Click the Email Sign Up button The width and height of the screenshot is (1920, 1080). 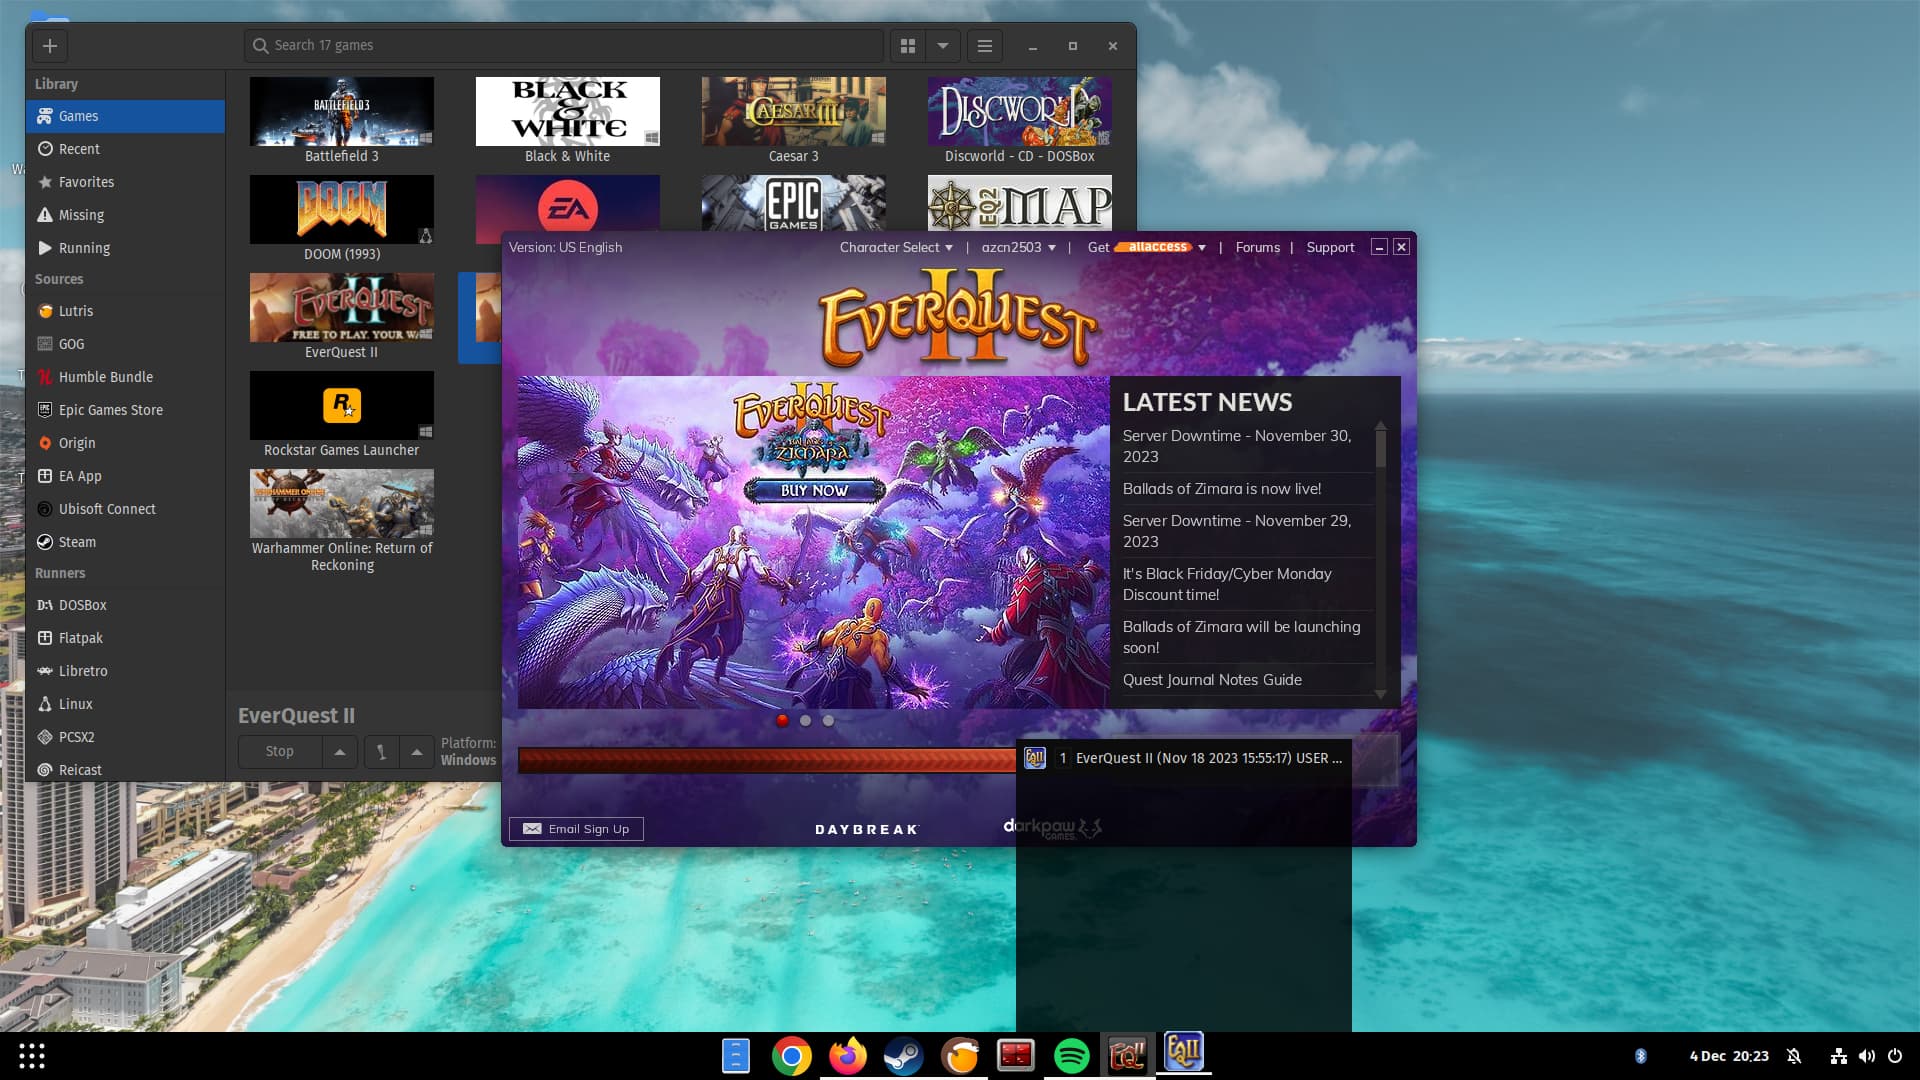click(576, 829)
